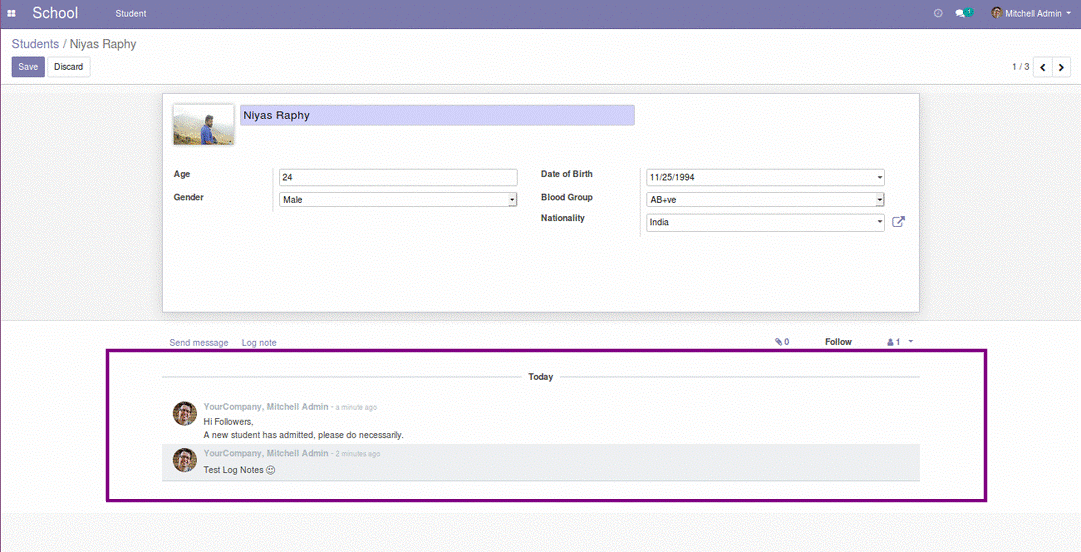
Task: Expand the followers list dropdown arrow
Action: pos(911,342)
